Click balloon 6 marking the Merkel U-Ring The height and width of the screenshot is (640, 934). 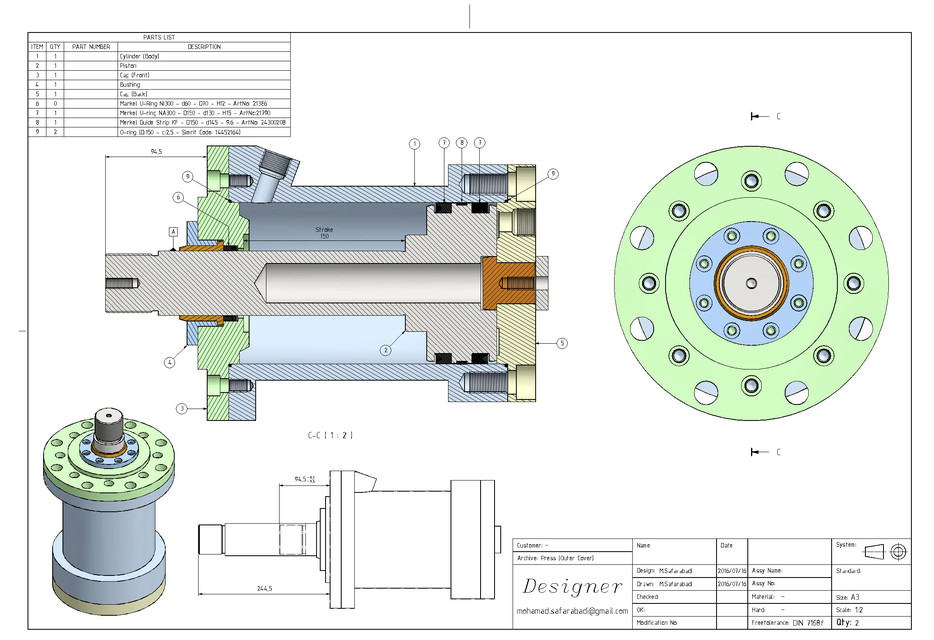point(178,197)
